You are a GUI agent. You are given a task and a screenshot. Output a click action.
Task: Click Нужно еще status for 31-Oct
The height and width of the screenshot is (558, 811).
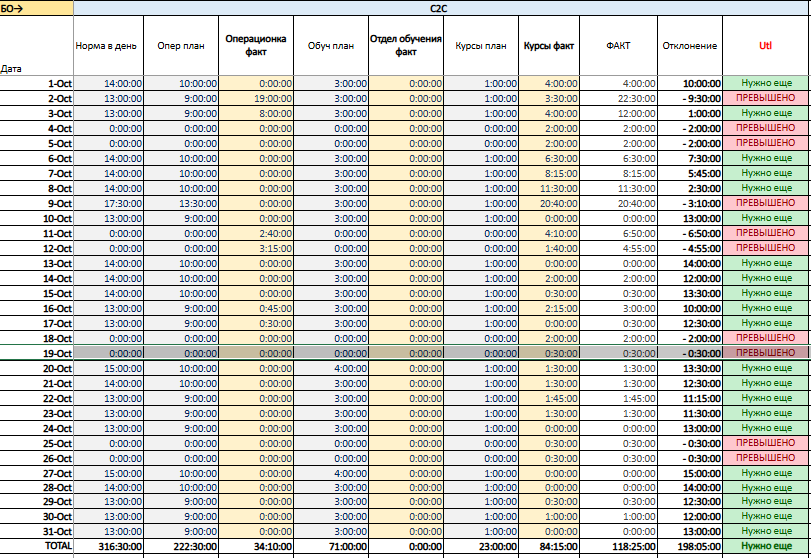point(765,531)
